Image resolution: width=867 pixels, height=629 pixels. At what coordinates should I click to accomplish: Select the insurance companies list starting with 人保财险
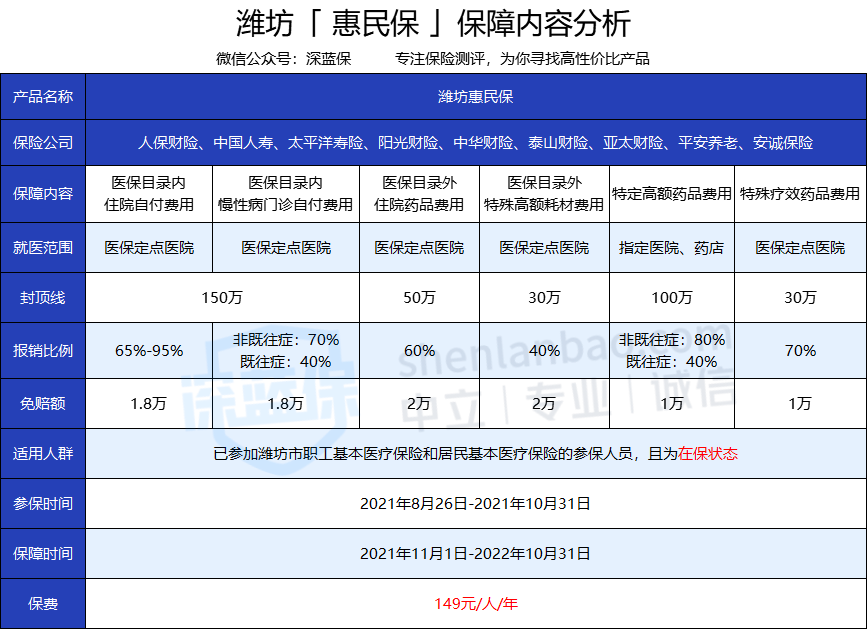coord(475,143)
